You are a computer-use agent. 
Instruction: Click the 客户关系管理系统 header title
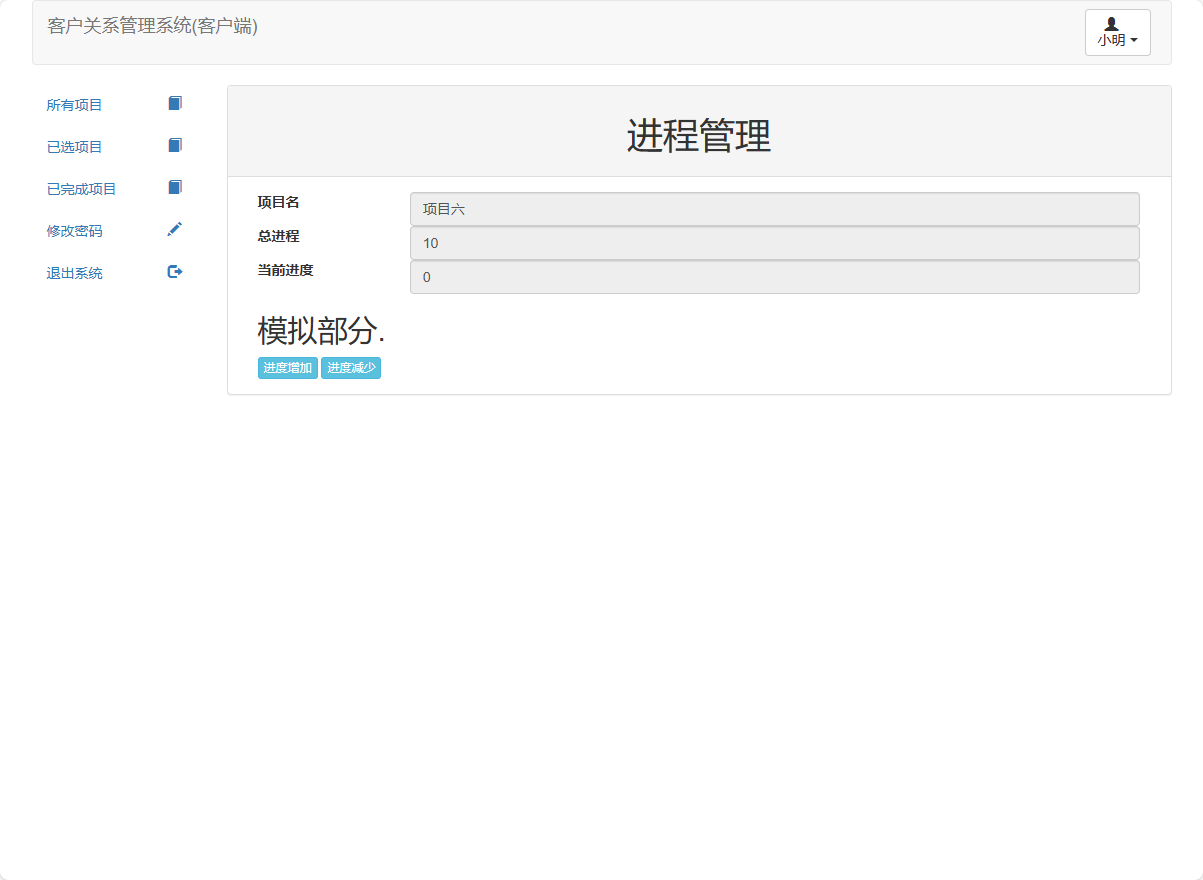point(151,27)
